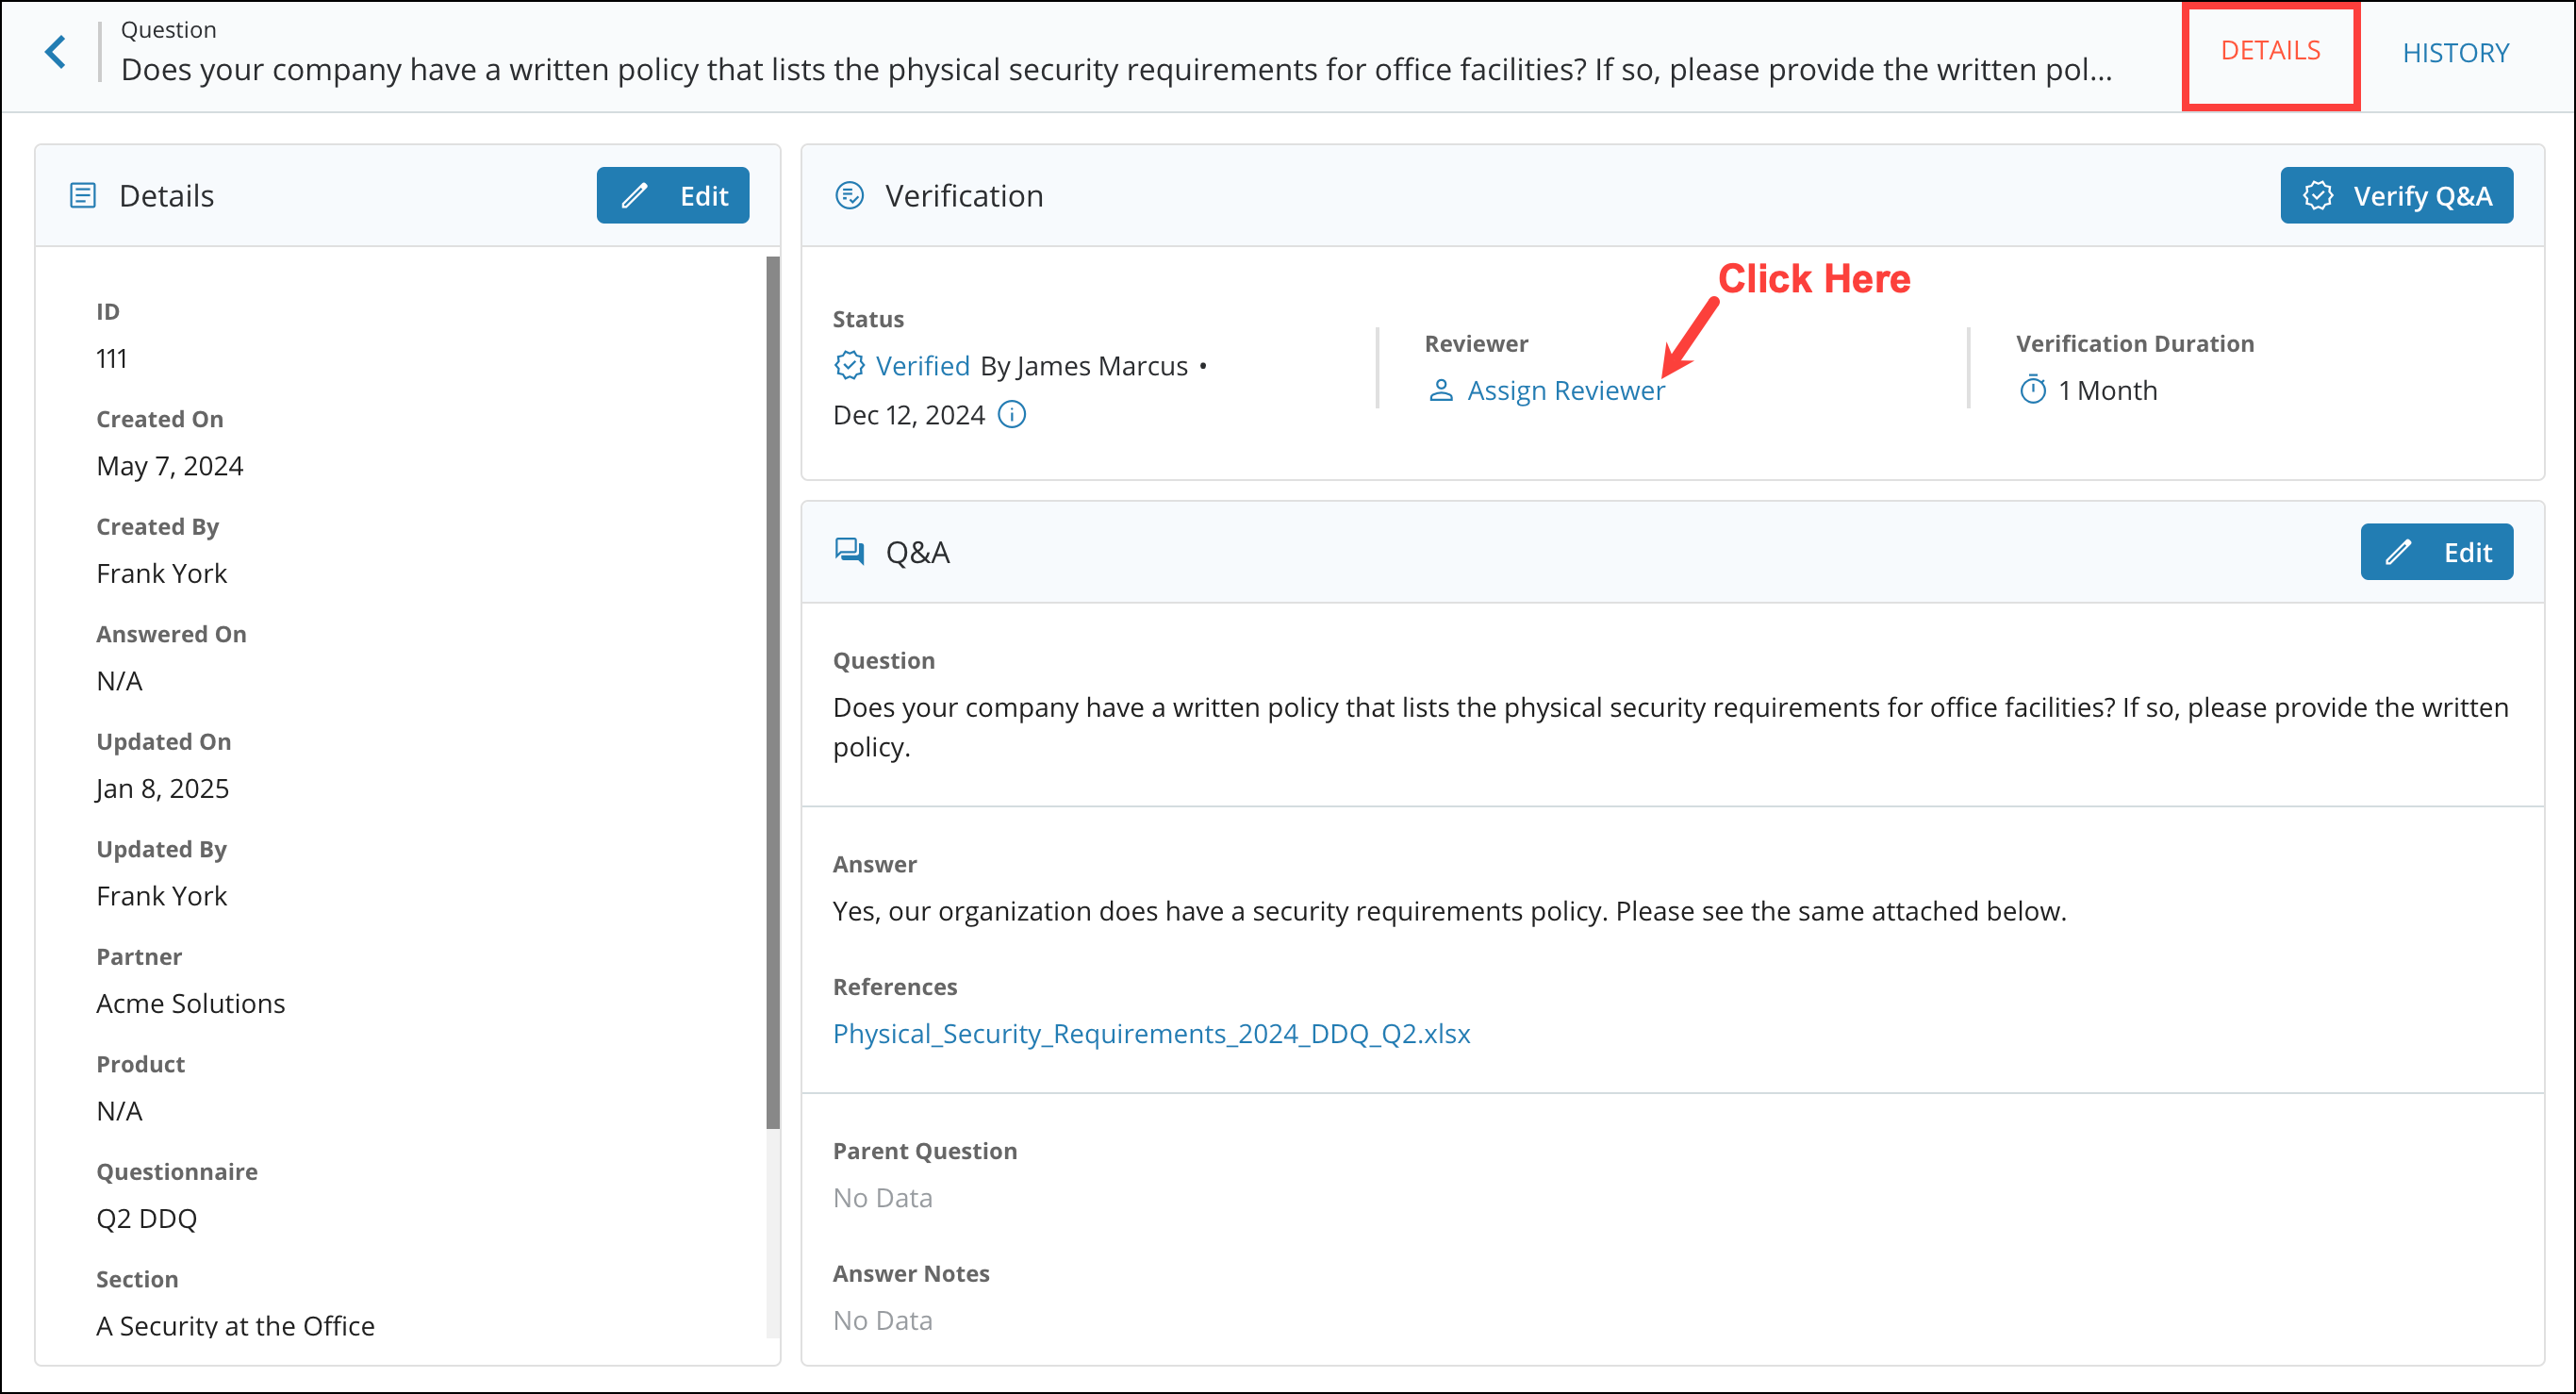
Task: Click the Verify Q&A button
Action: click(2397, 195)
